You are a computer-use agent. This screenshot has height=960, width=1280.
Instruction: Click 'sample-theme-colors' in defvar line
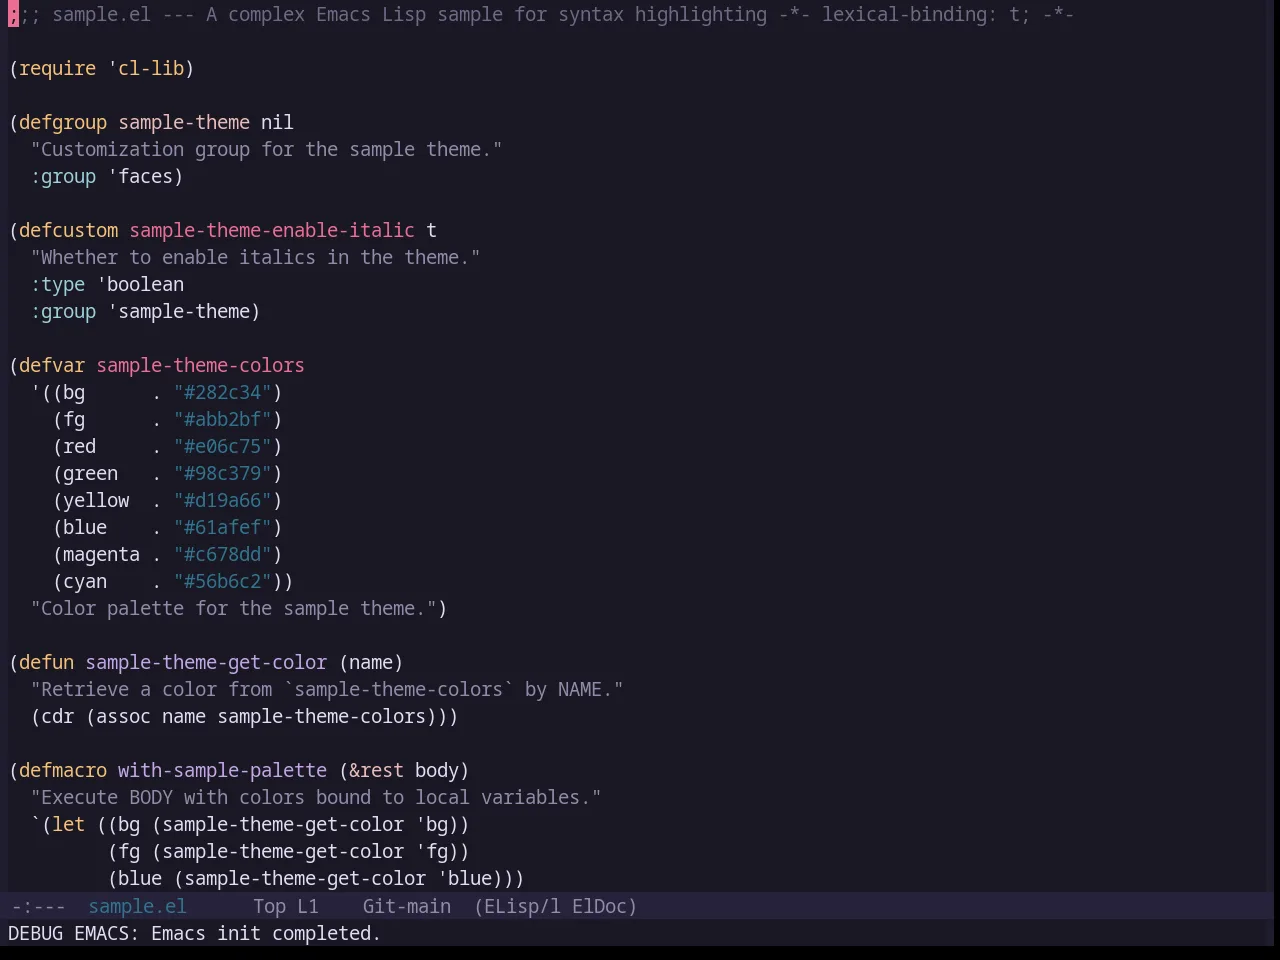click(x=200, y=365)
